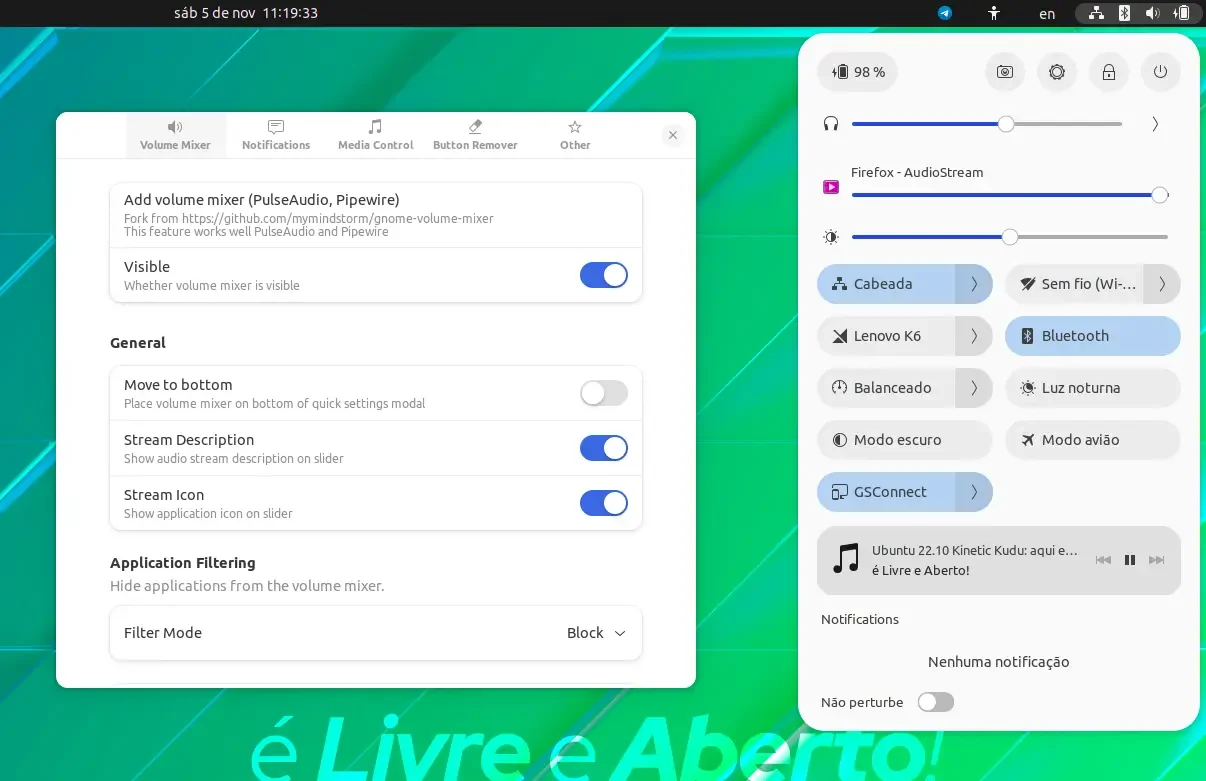Expand the GSConnect submenu arrow
The width and height of the screenshot is (1206, 781).
click(974, 492)
